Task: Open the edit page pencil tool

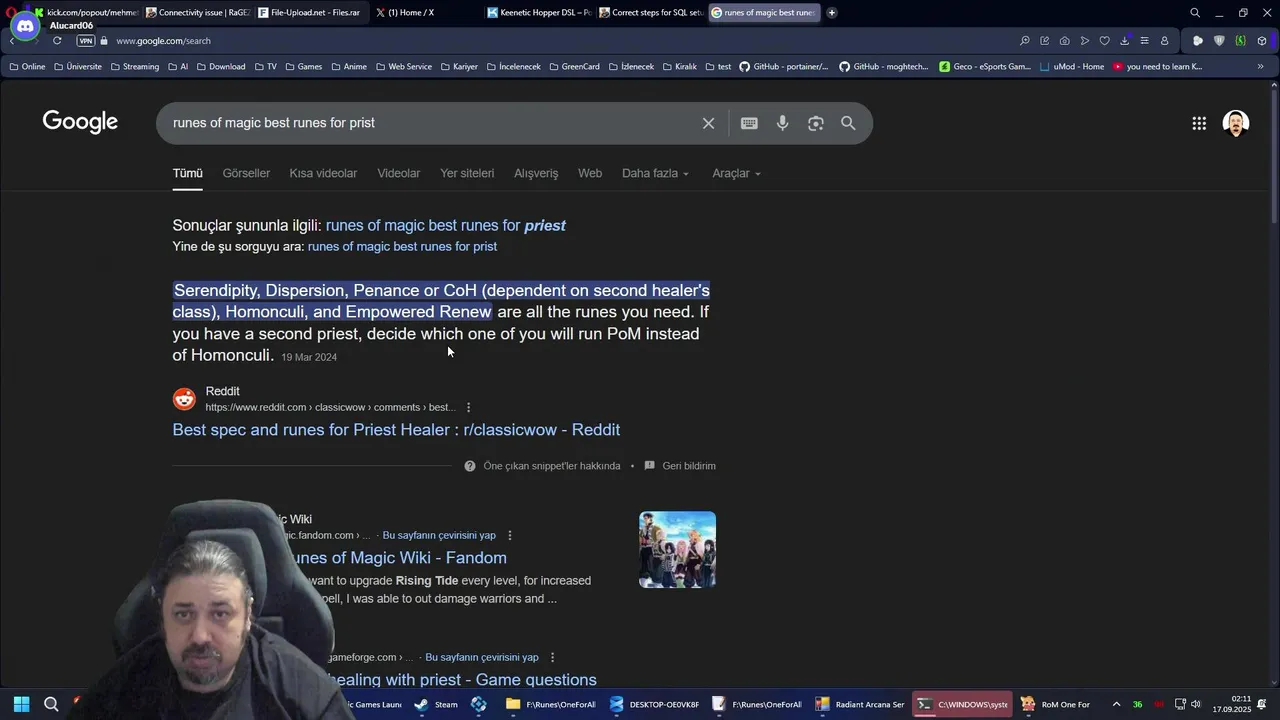Action: 1044,41
